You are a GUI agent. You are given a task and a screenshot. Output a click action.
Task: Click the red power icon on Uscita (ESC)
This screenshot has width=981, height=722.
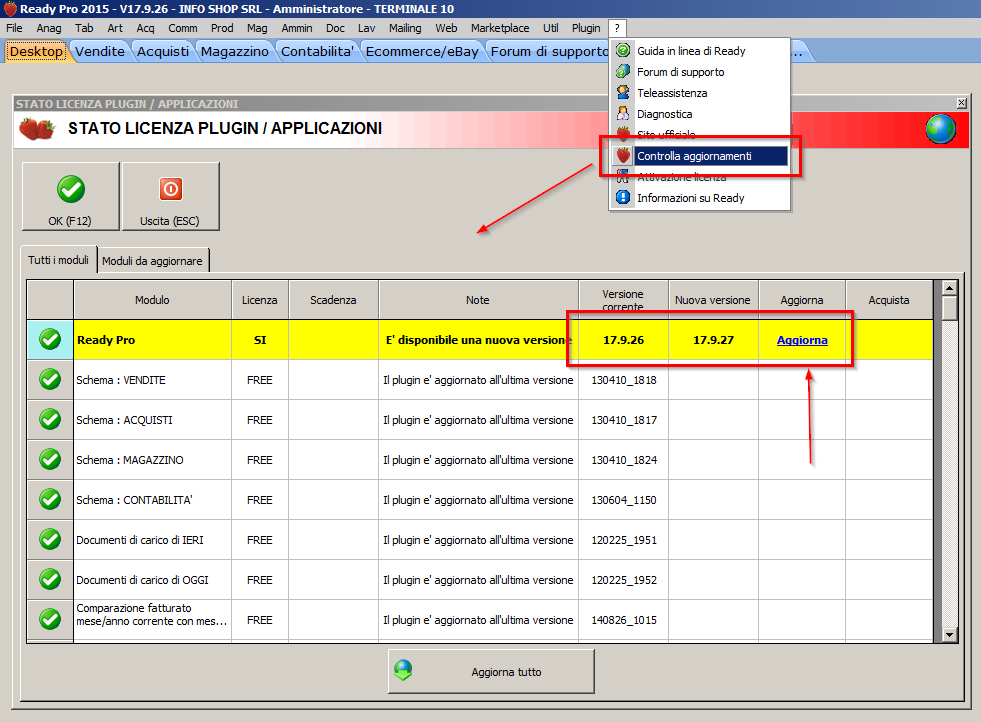pyautogui.click(x=170, y=189)
